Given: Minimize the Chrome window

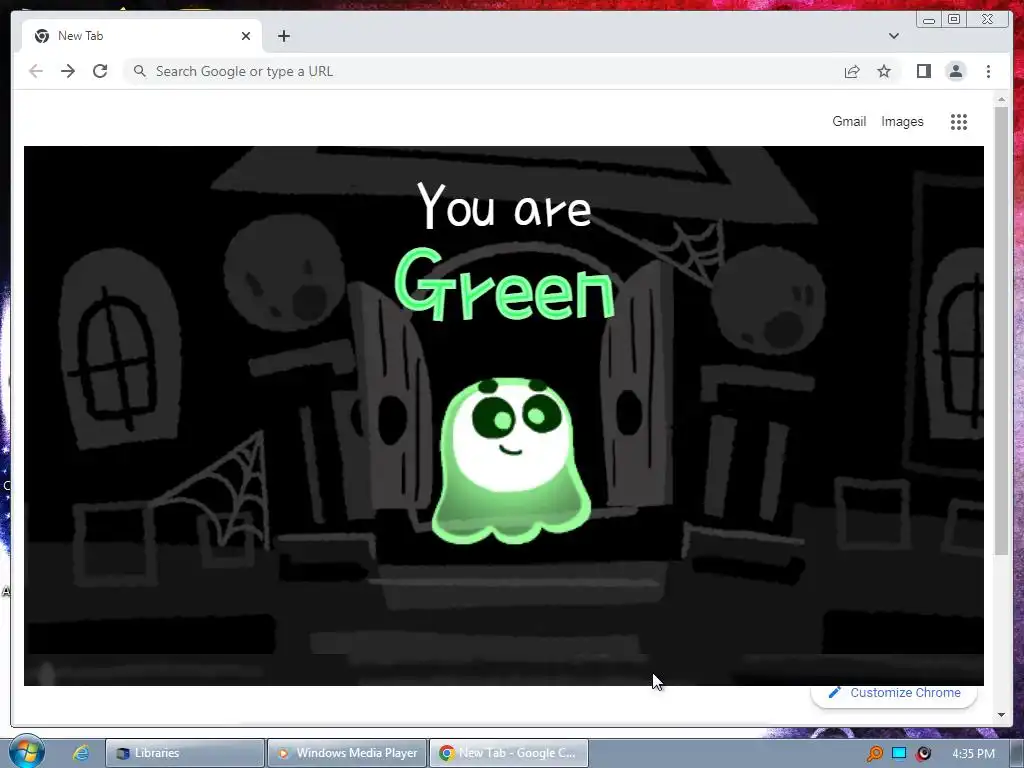Looking at the screenshot, I should [929, 20].
